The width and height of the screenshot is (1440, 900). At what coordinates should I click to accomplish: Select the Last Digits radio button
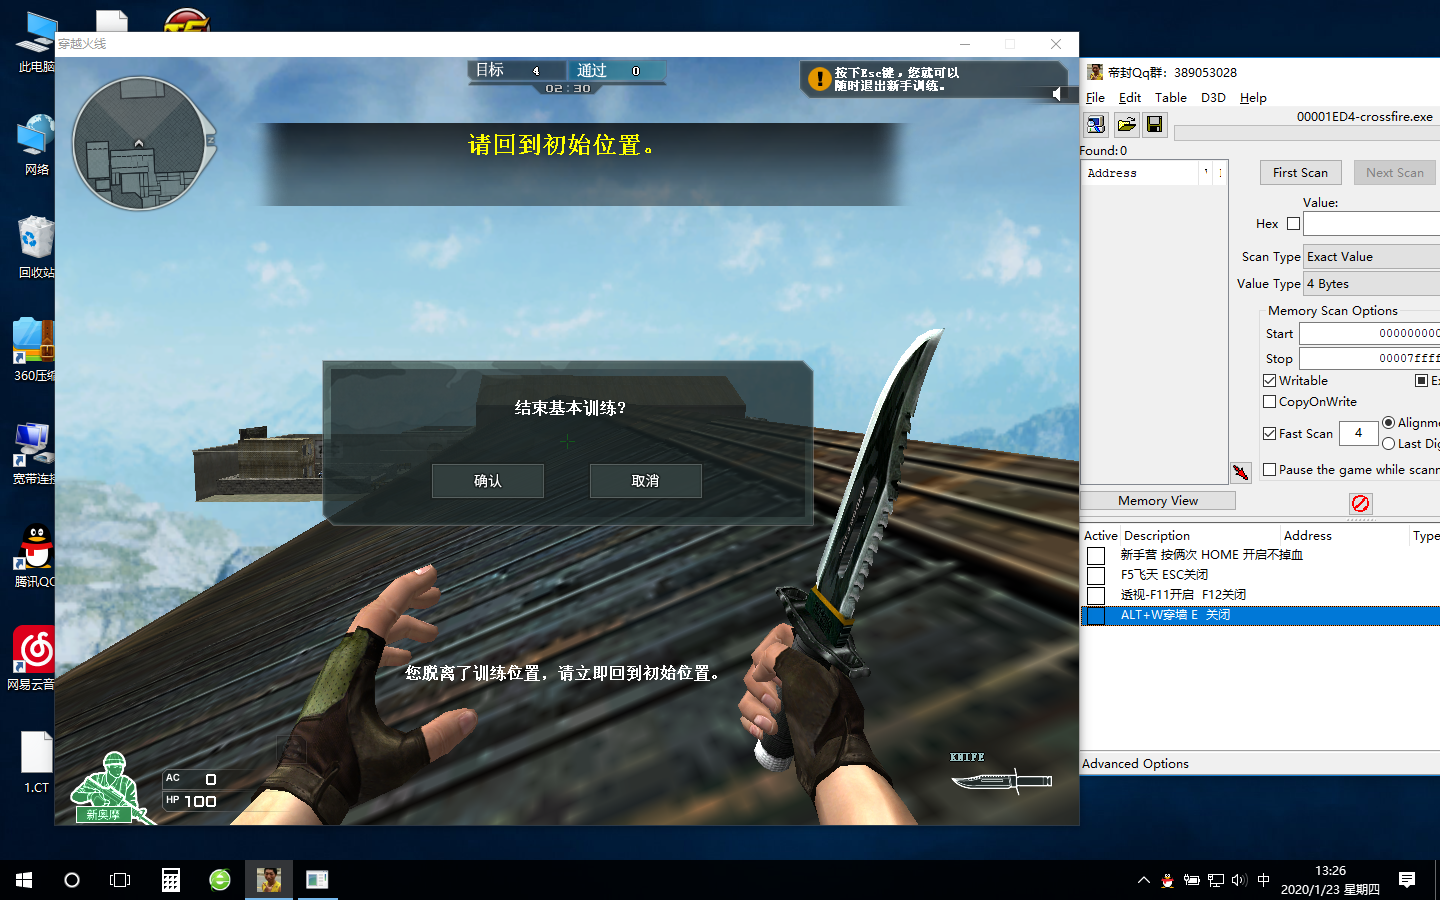1388,444
